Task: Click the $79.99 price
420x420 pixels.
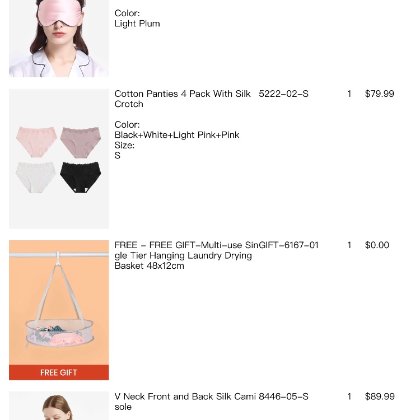Action: (380, 94)
